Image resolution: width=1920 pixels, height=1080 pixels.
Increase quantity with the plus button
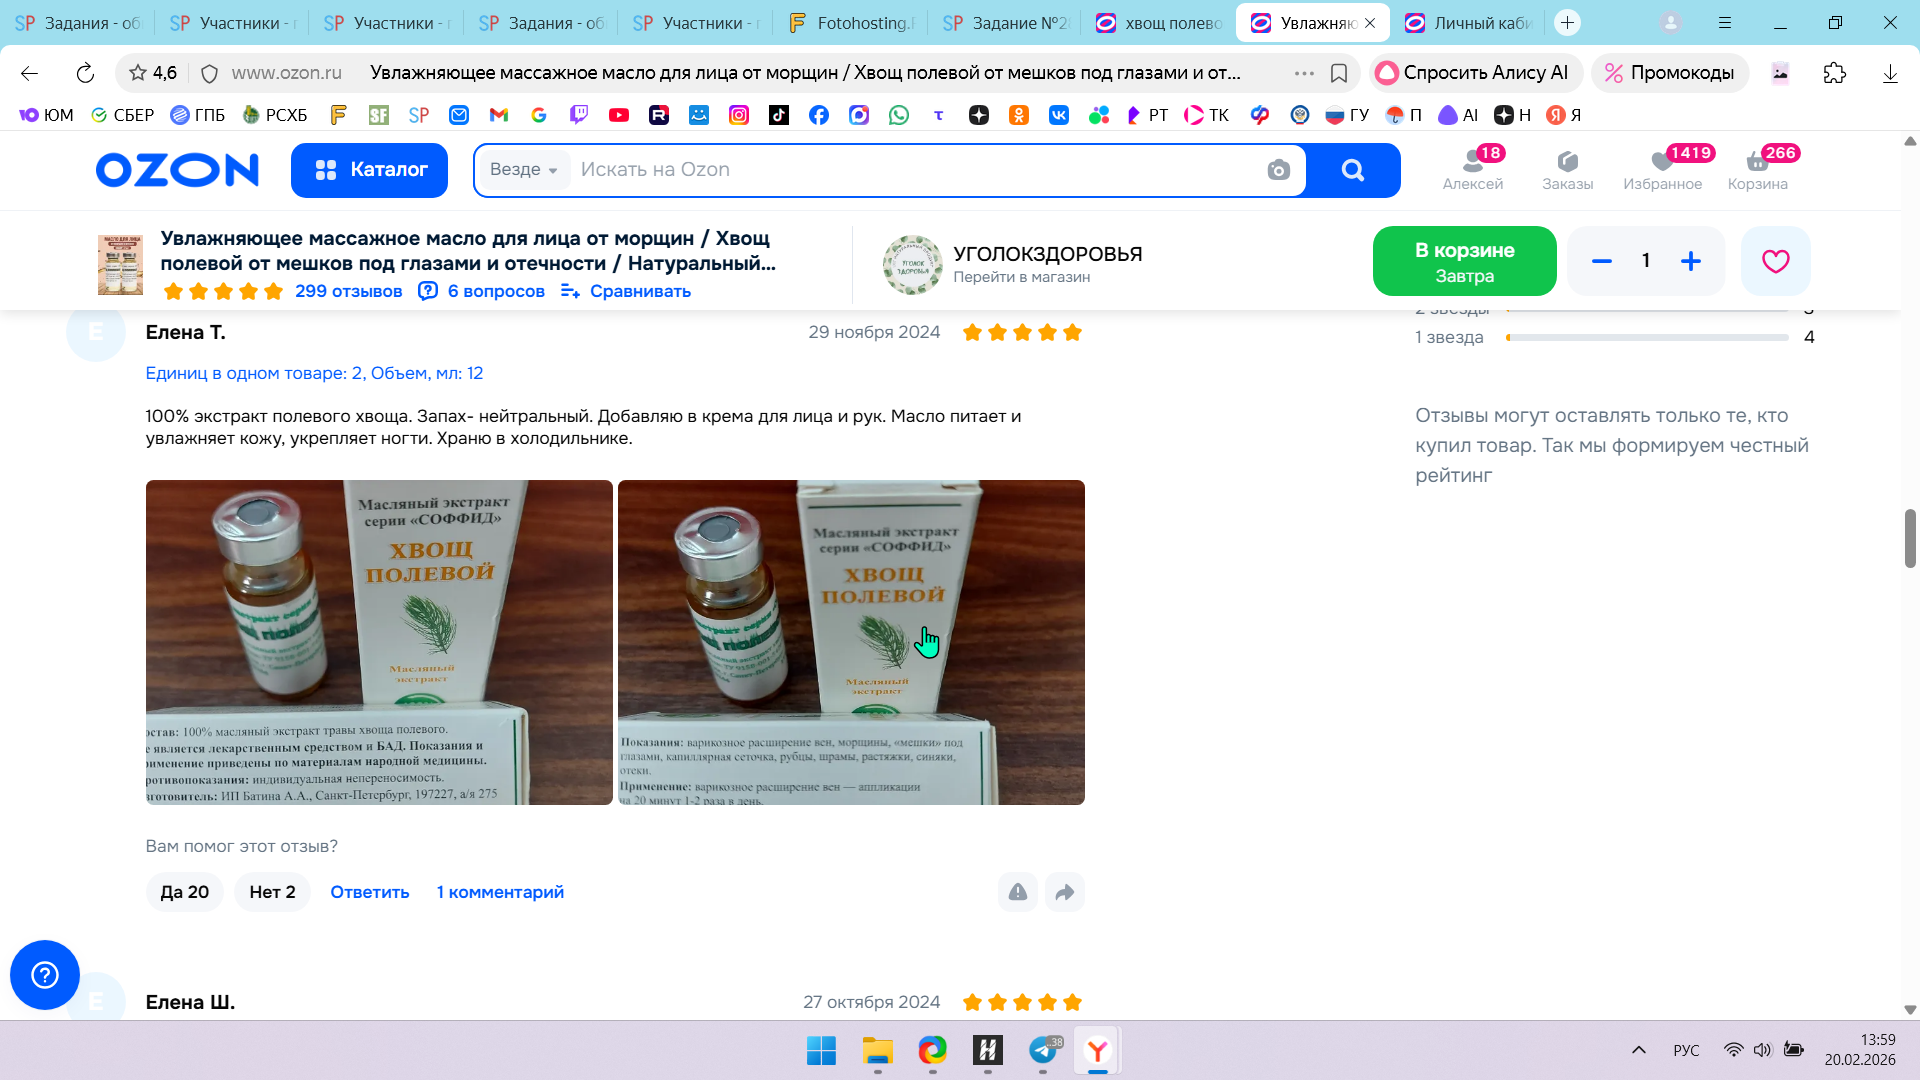[1691, 261]
